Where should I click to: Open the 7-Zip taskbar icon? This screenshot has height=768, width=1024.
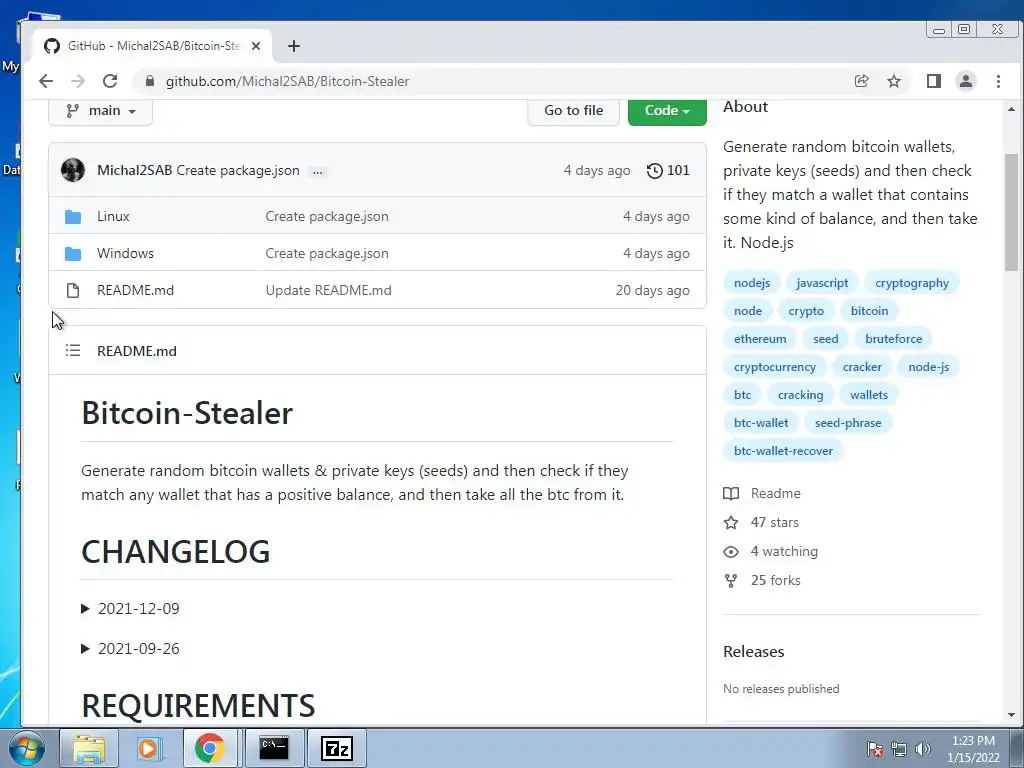(x=336, y=748)
